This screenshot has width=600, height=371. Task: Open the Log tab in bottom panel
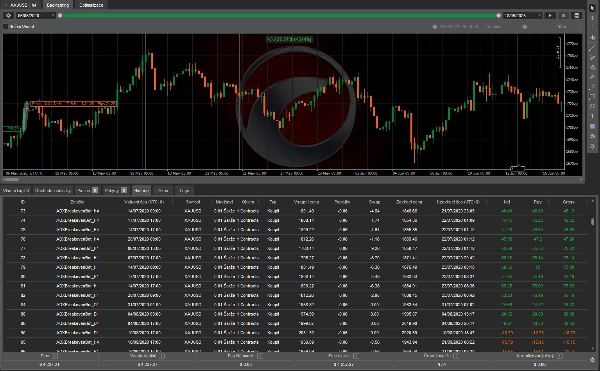[184, 190]
